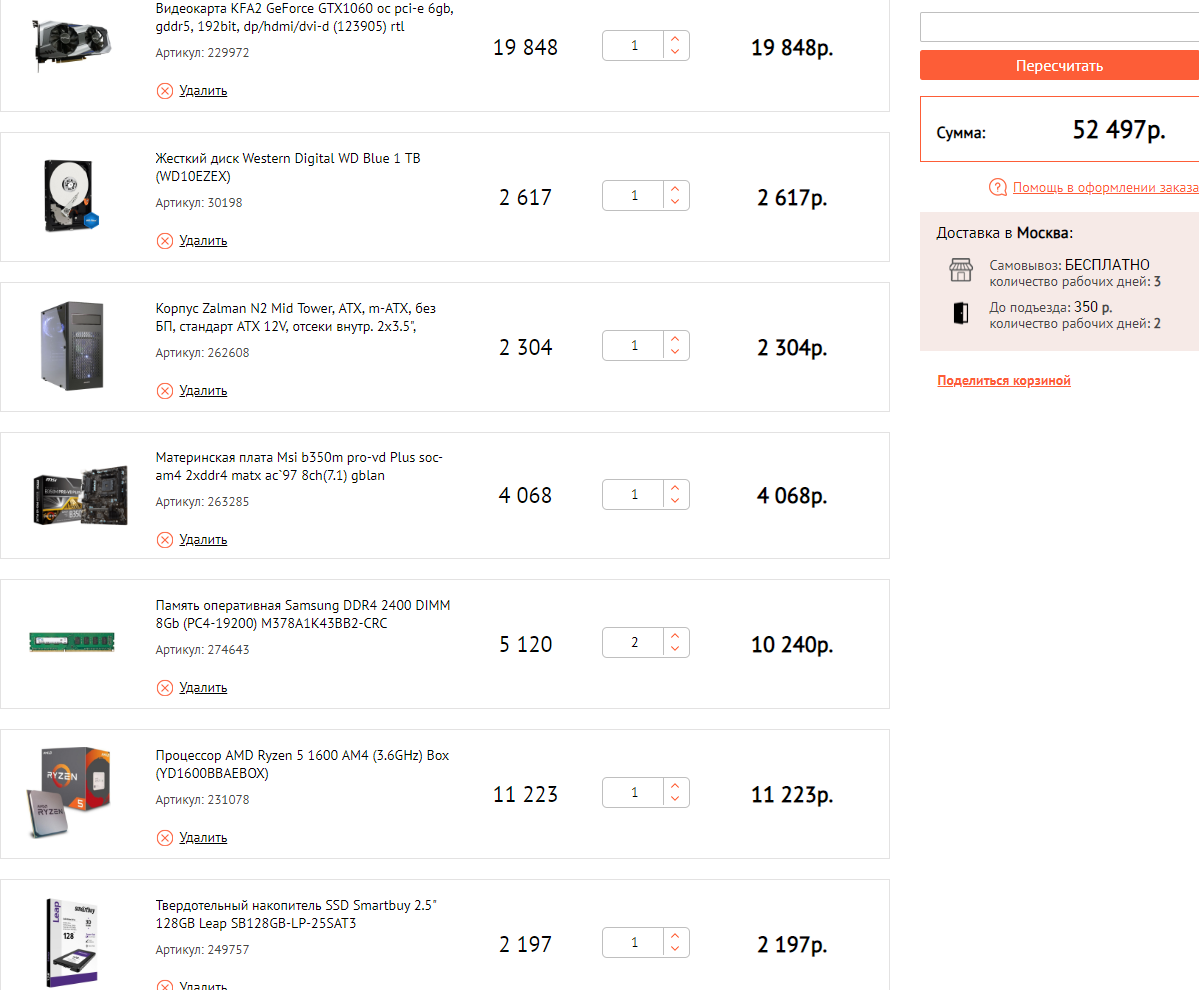Decrease quantity of Samsung DDR4 memory

coord(675,650)
